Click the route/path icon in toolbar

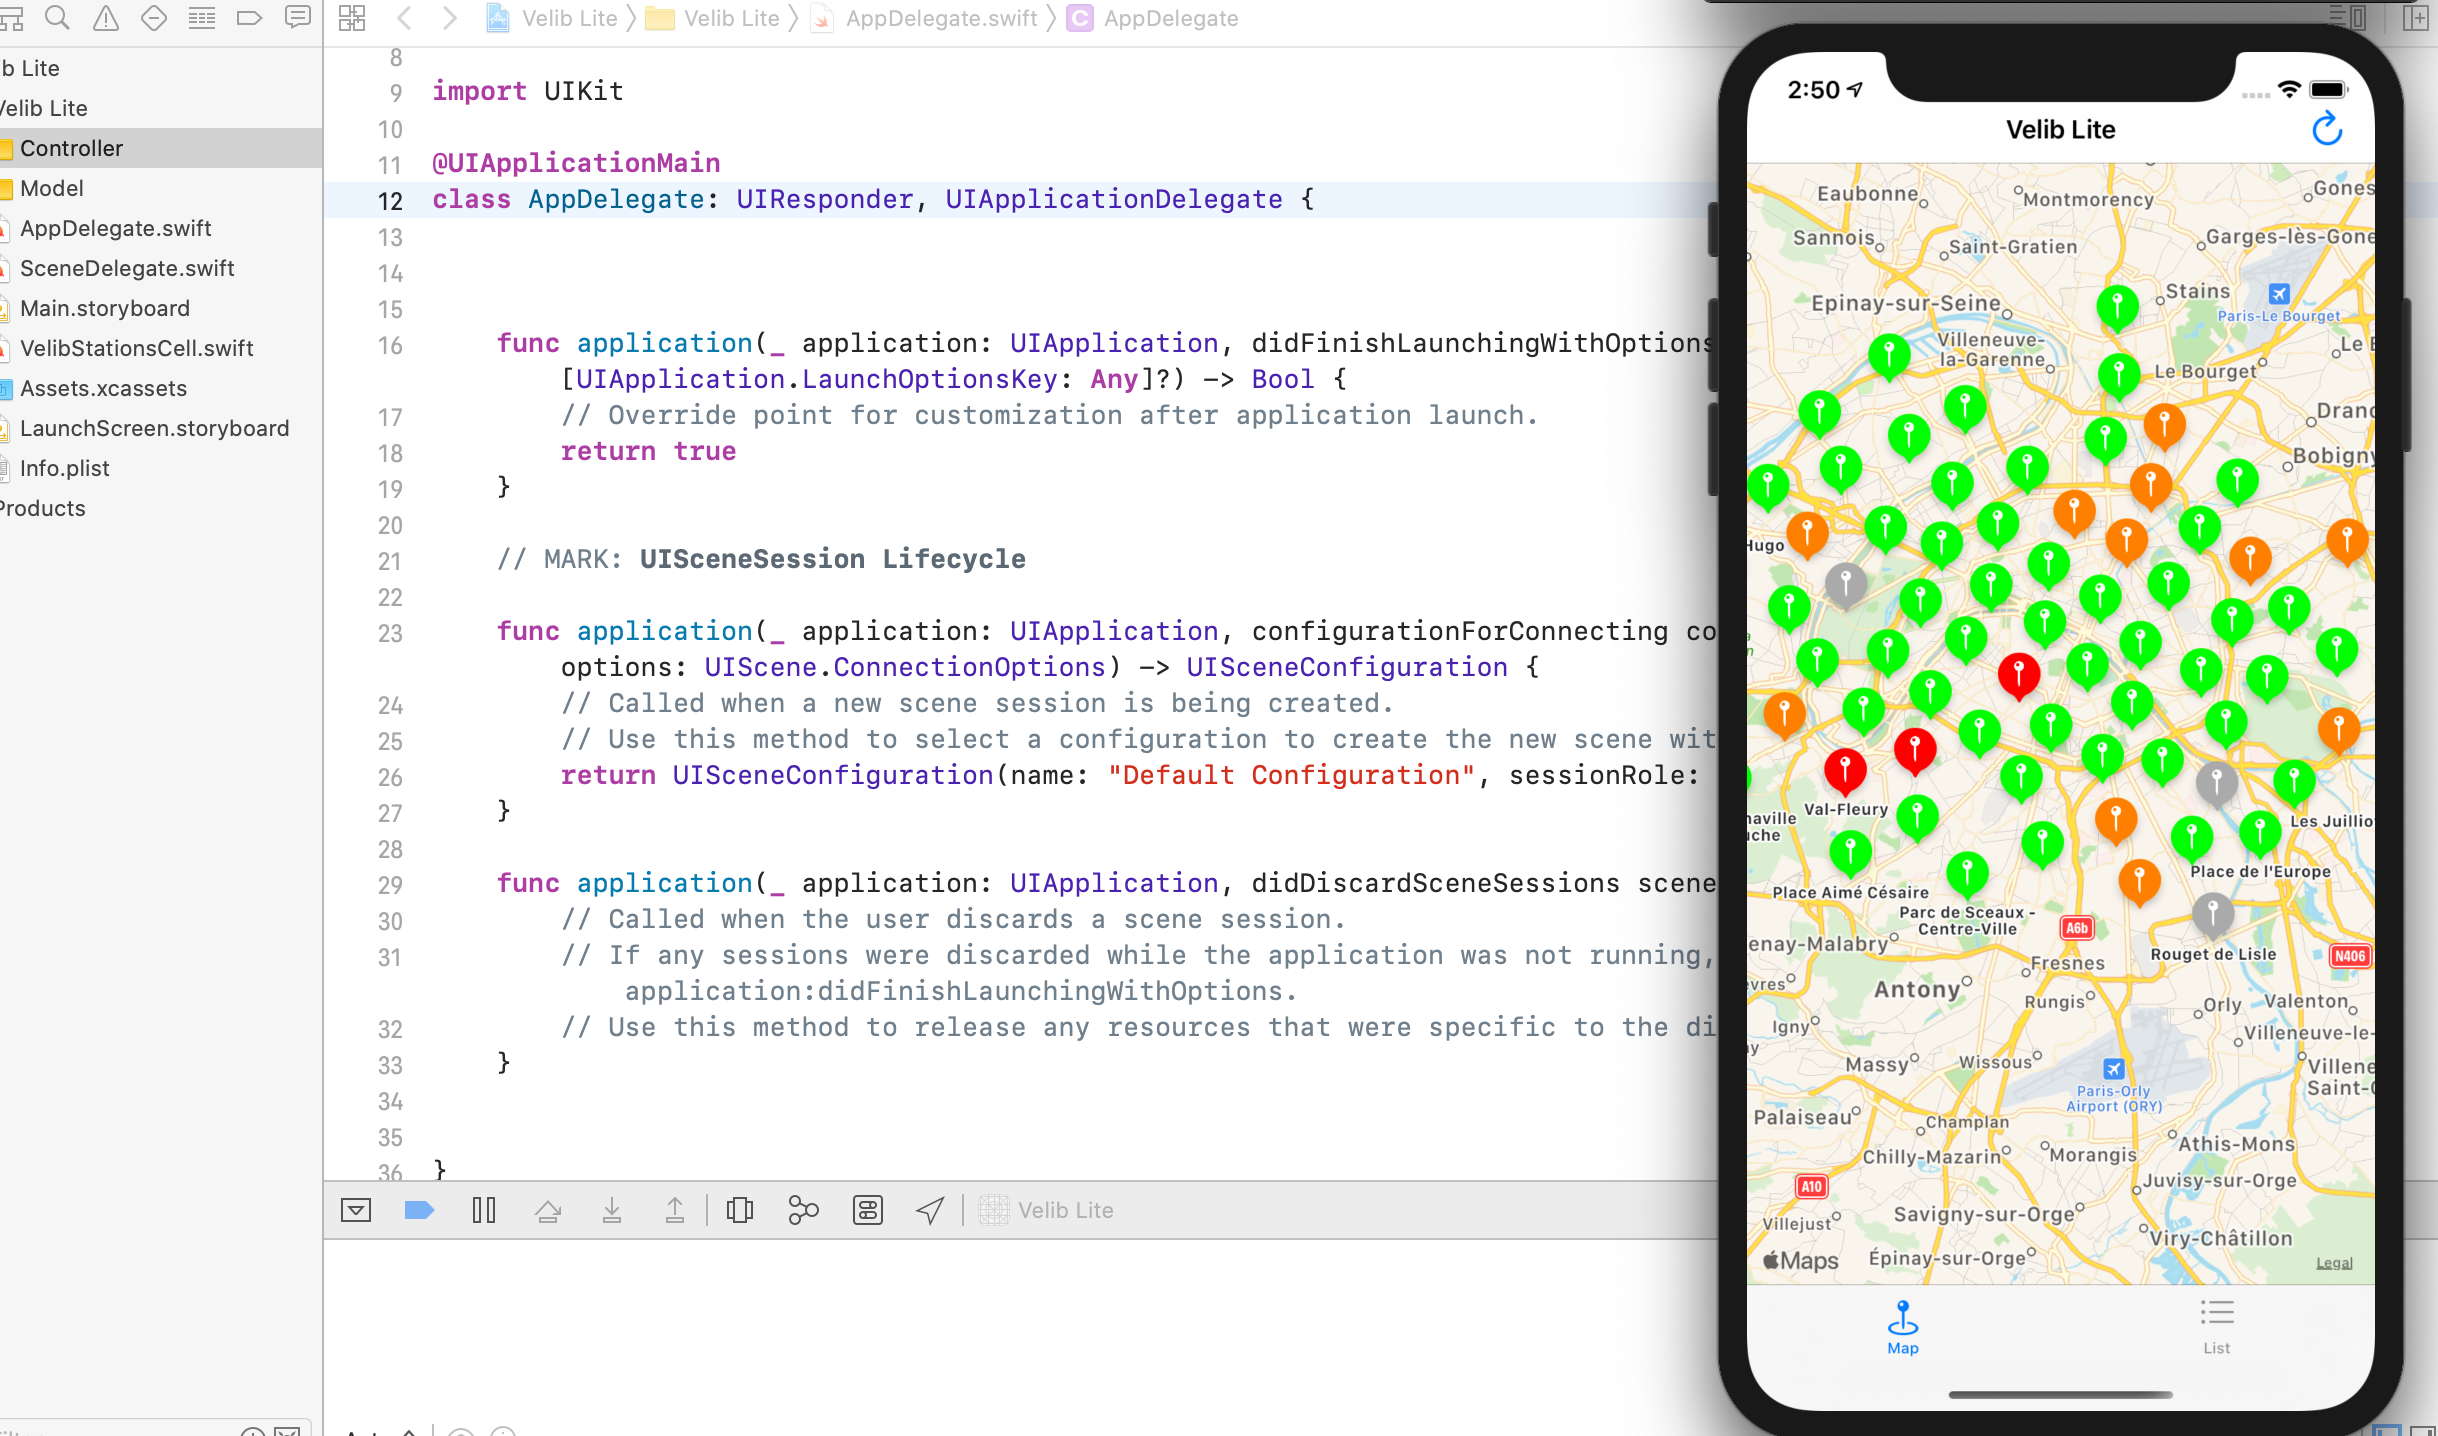coord(930,1210)
